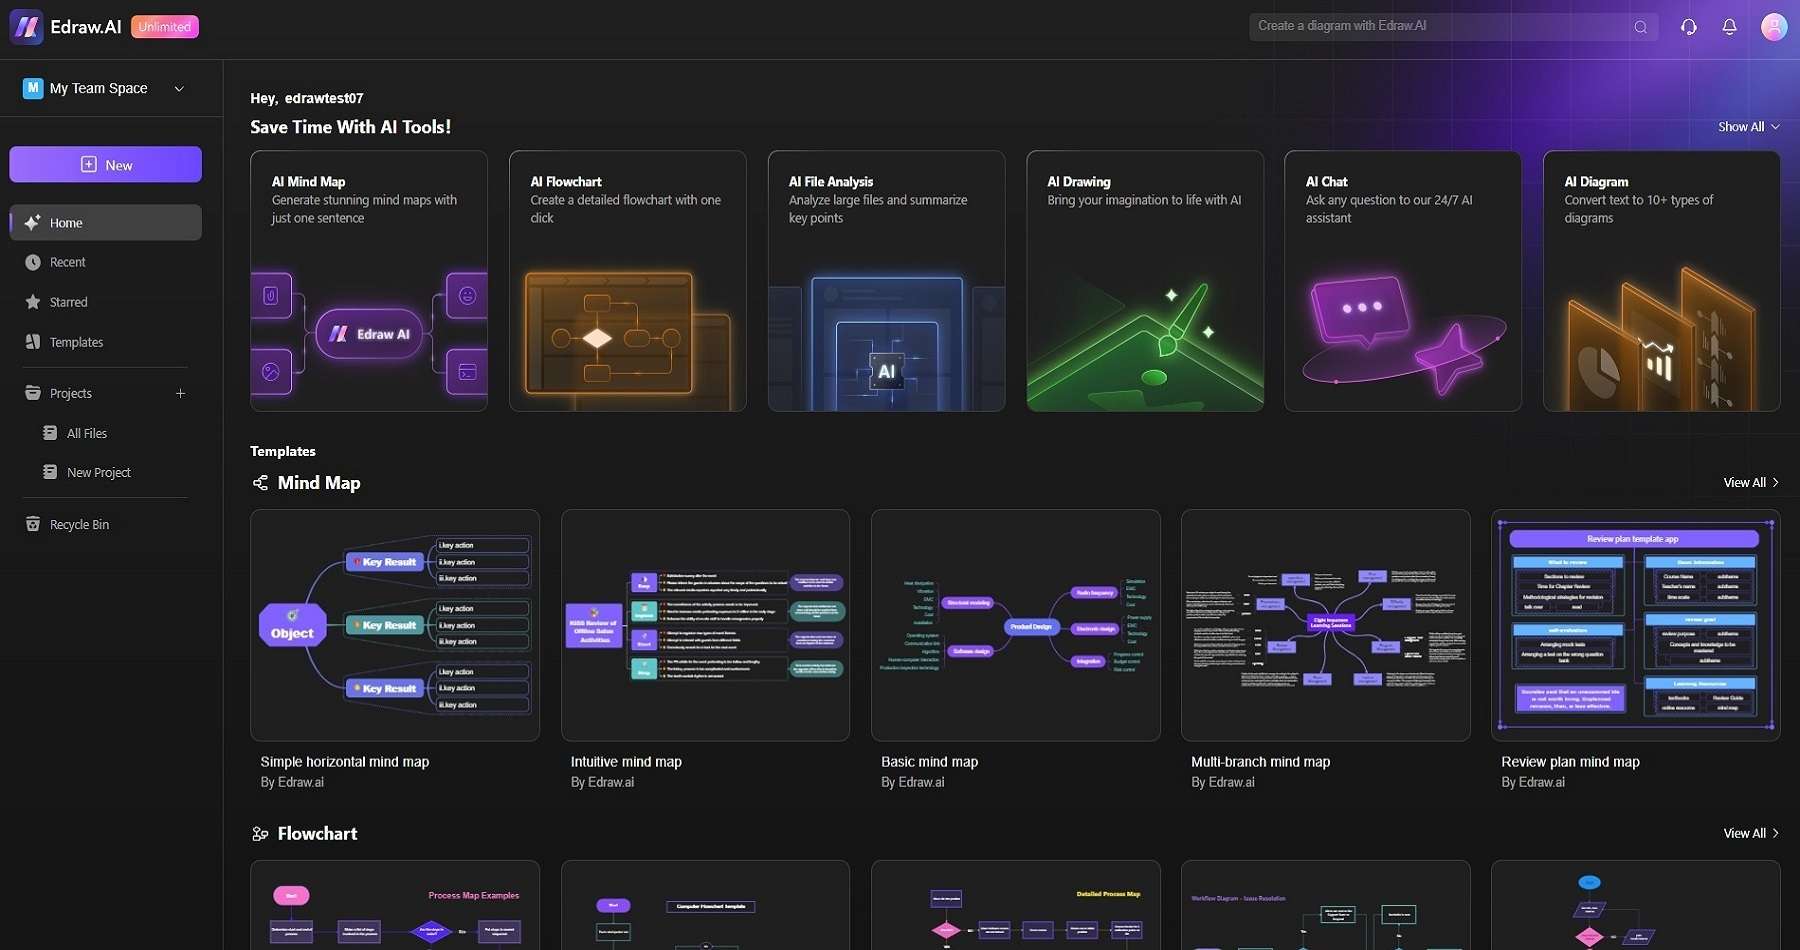
Task: Click the search magnifier icon
Action: [1641, 27]
